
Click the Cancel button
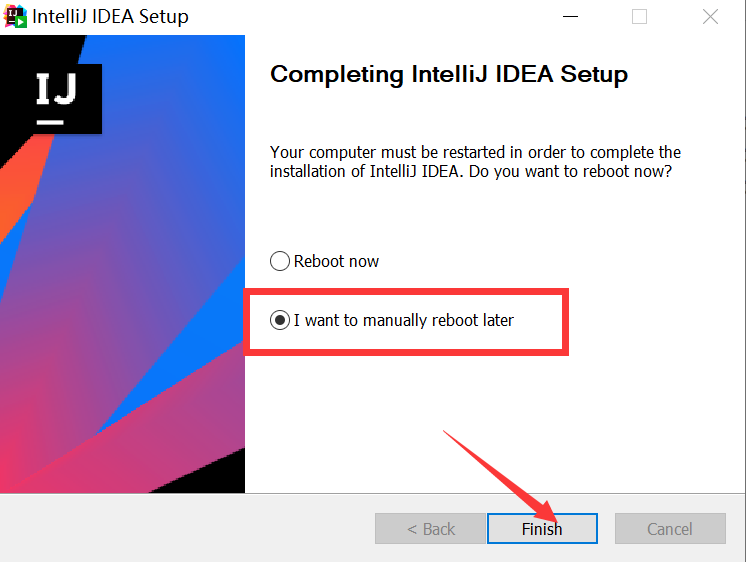pyautogui.click(x=669, y=529)
